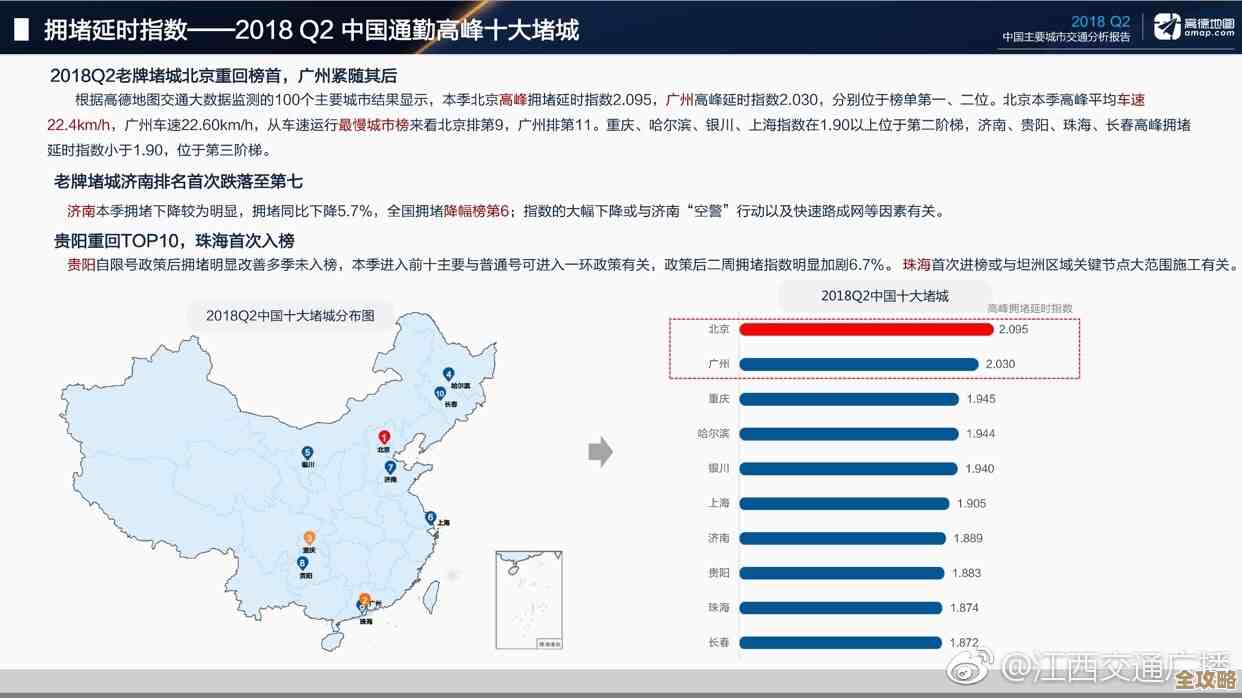Click inside the red dashed highlight box
The width and height of the screenshot is (1242, 698).
pyautogui.click(x=875, y=346)
